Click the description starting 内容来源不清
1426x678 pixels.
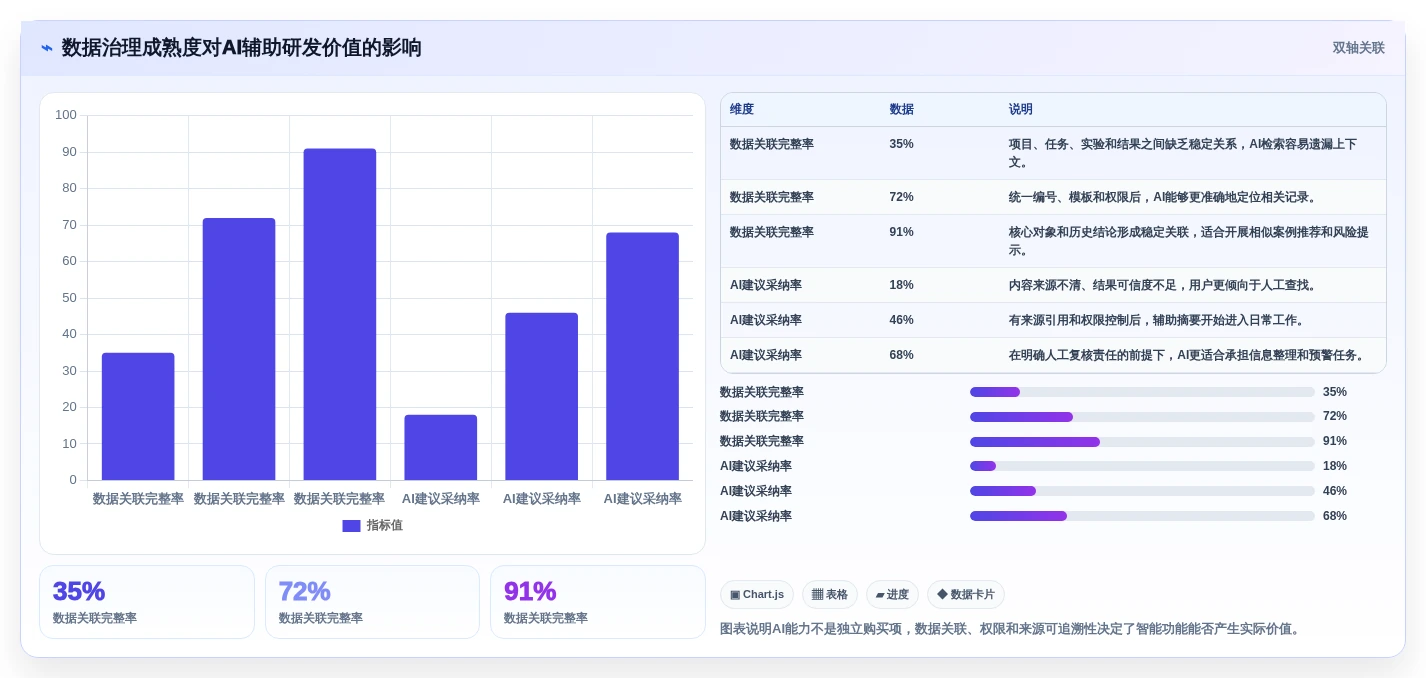click(x=1164, y=285)
